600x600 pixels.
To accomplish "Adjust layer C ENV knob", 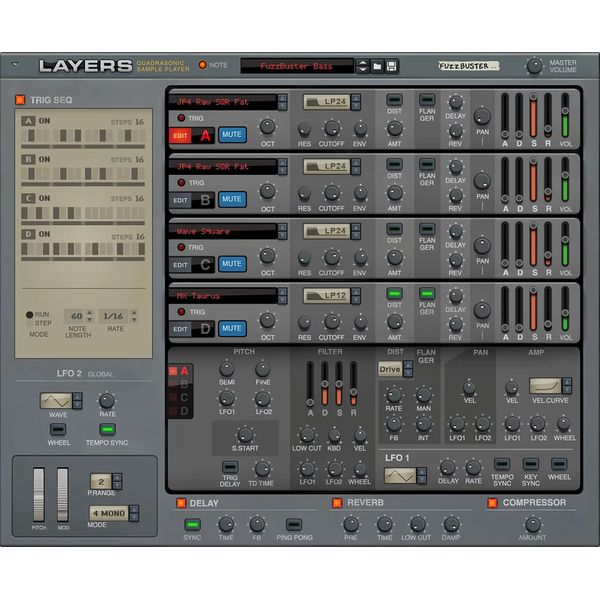I will coord(360,258).
